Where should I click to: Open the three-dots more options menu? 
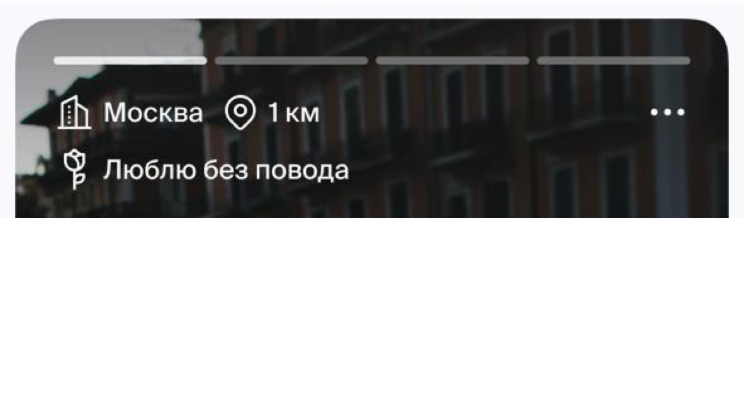tap(667, 113)
